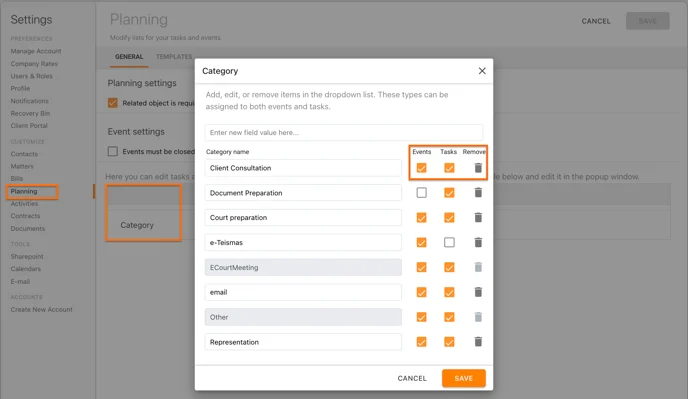Edit the Representation name field
This screenshot has width=688, height=399.
pyautogui.click(x=303, y=341)
